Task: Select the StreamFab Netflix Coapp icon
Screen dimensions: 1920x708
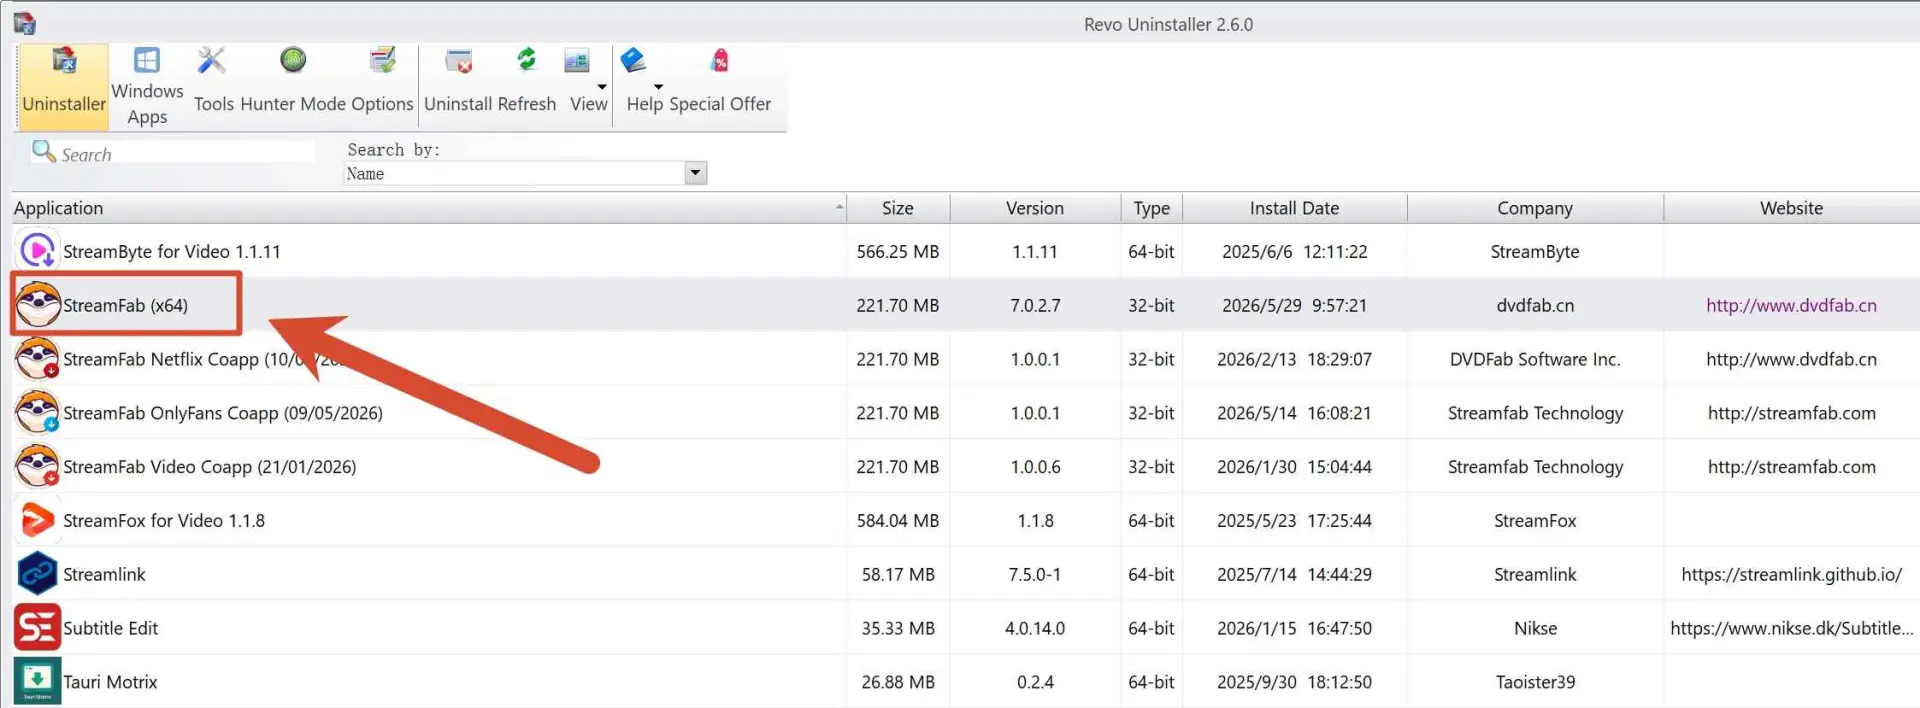Action: coord(38,358)
